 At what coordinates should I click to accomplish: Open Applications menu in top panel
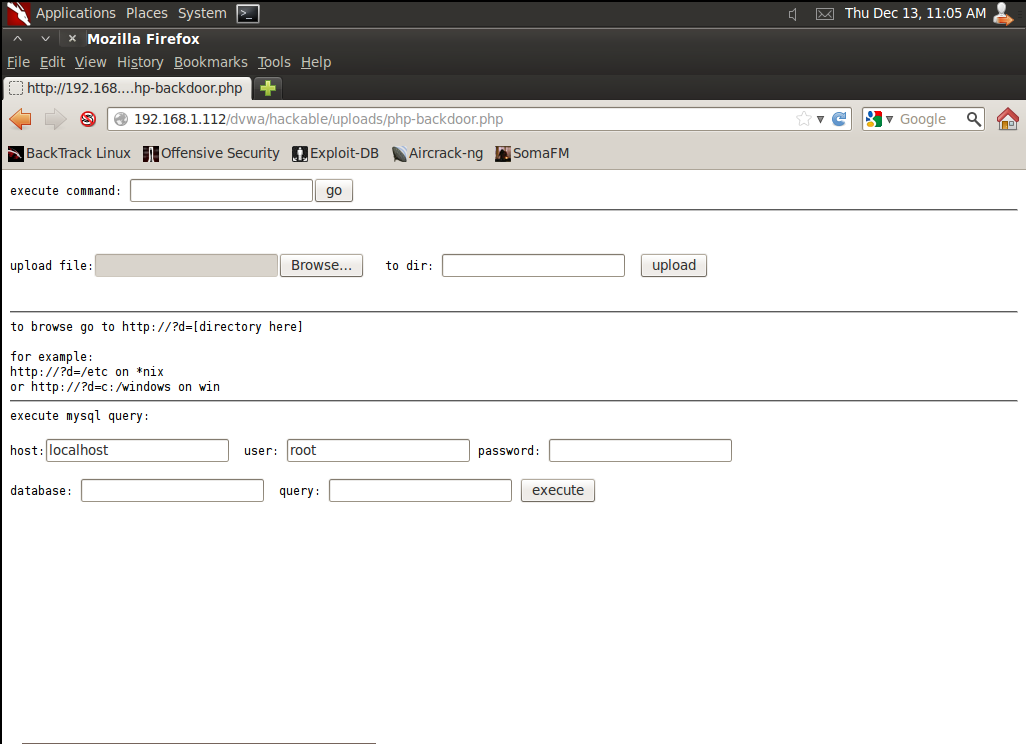[76, 13]
